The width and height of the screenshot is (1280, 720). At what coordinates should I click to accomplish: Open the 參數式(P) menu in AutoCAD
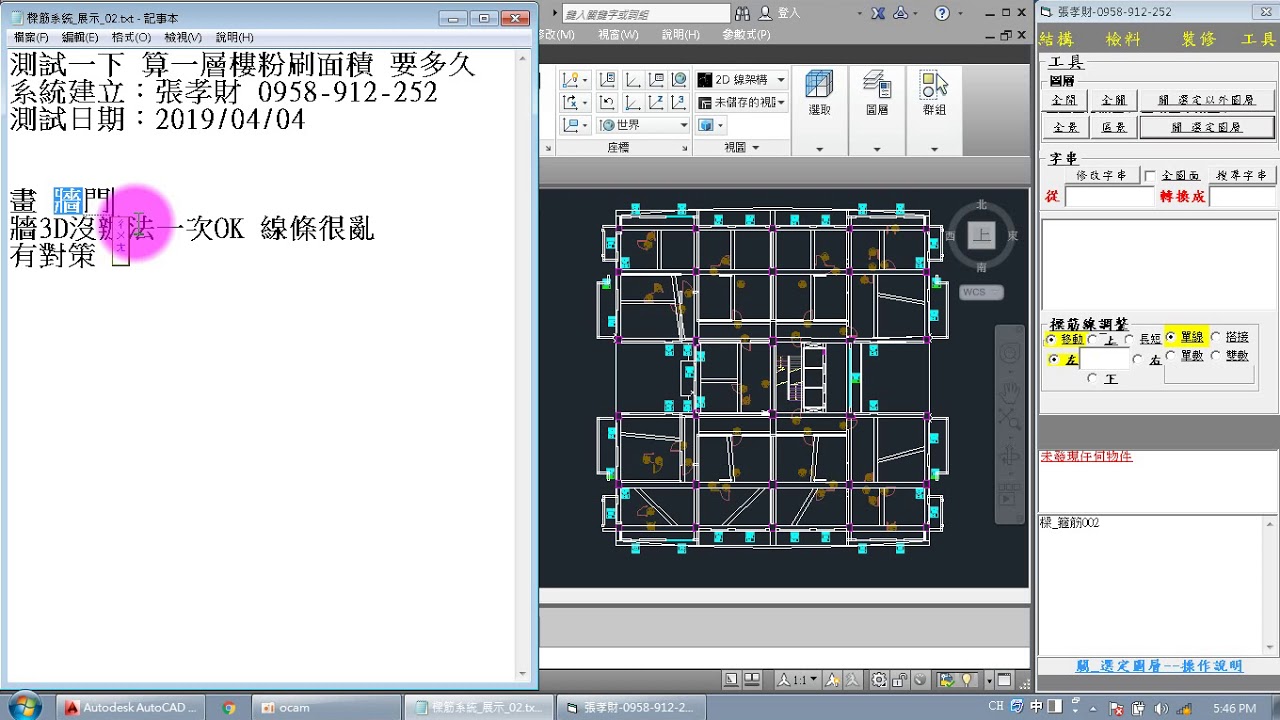tap(746, 34)
